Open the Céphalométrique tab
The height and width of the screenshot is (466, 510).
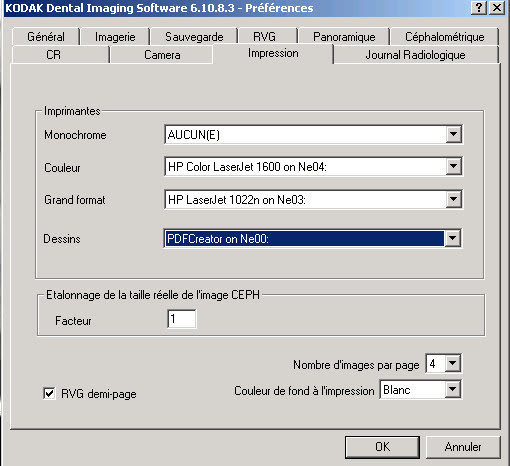point(445,37)
